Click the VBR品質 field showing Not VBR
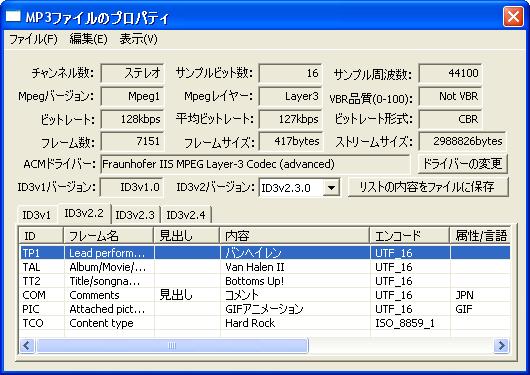The image size is (530, 375). tap(450, 96)
